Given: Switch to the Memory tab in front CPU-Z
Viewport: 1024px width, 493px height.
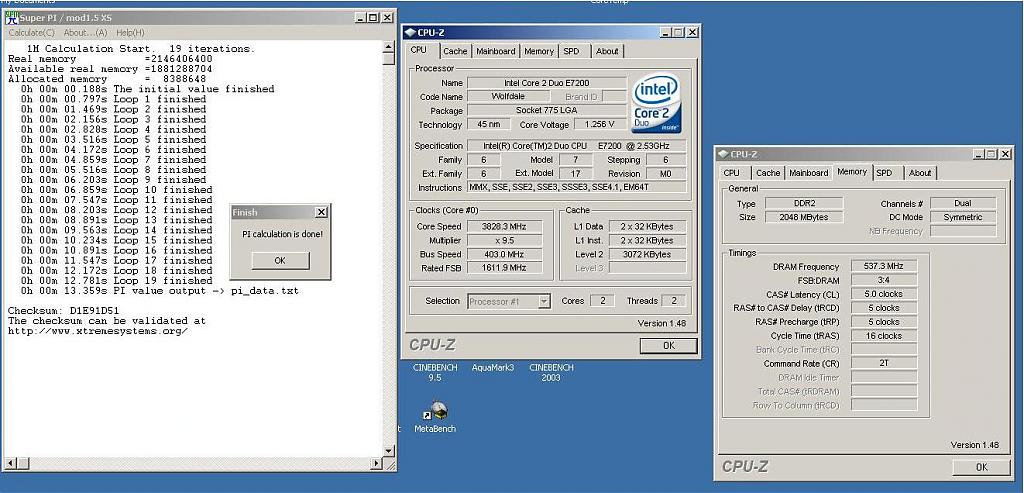Looking at the screenshot, I should tap(539, 51).
